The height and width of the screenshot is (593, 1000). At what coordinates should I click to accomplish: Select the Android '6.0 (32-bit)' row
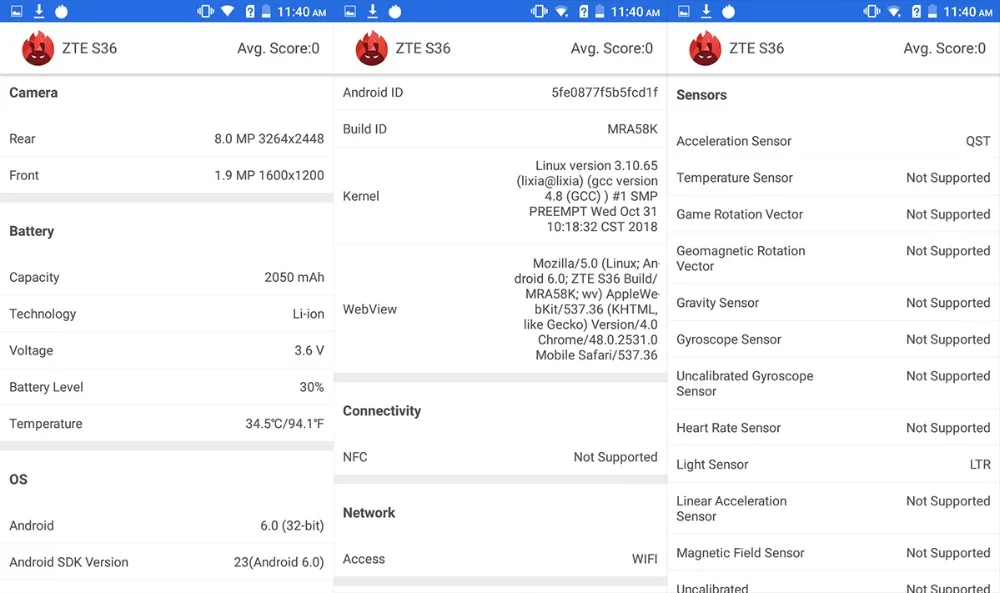click(166, 525)
